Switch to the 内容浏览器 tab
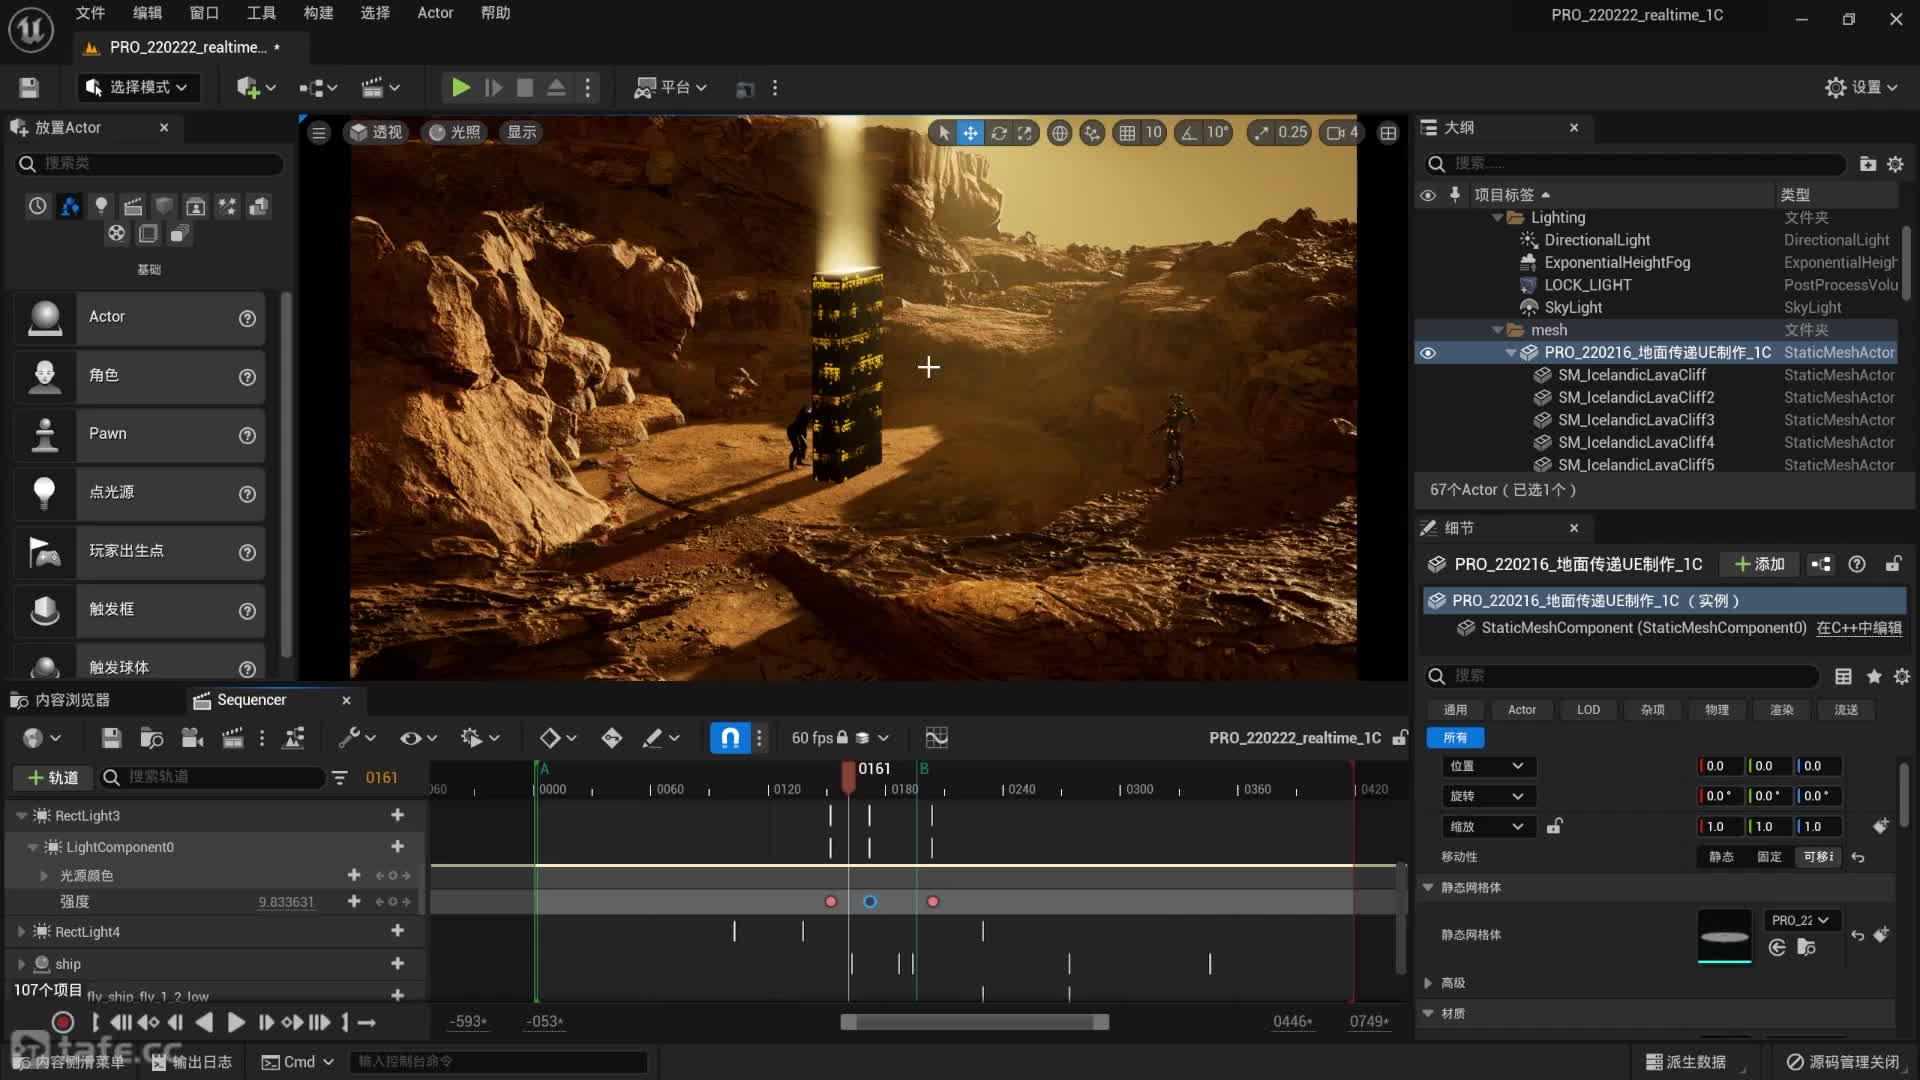 (62, 700)
